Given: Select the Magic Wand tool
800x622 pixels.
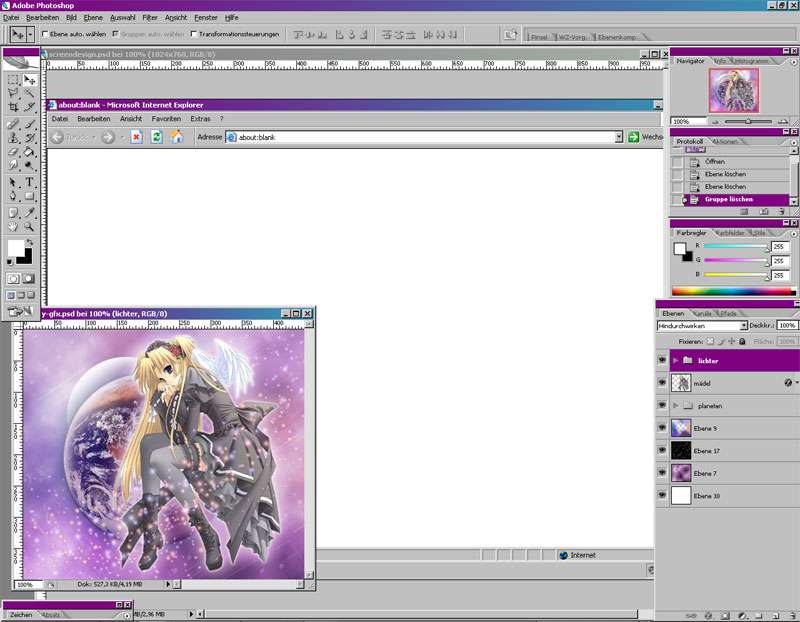Looking at the screenshot, I should click(x=29, y=93).
